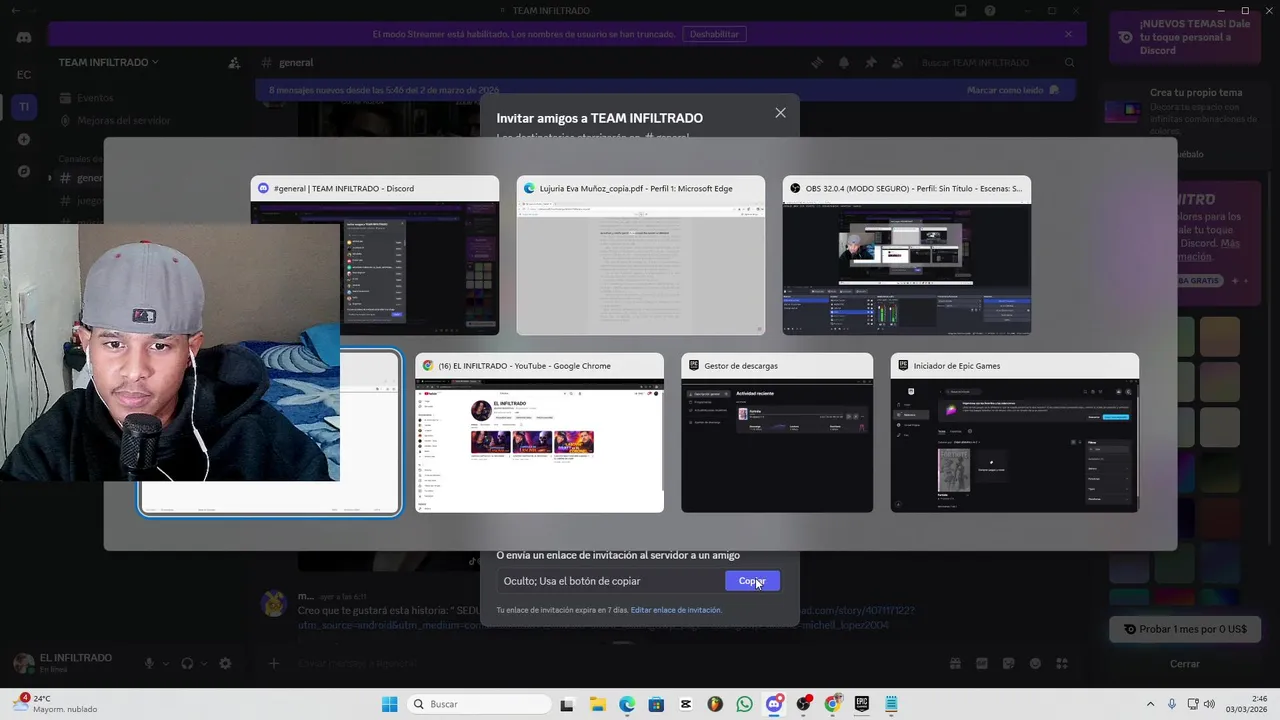
Task: Expand the TEAM INFILTRADO server dropdown
Action: pyautogui.click(x=108, y=62)
